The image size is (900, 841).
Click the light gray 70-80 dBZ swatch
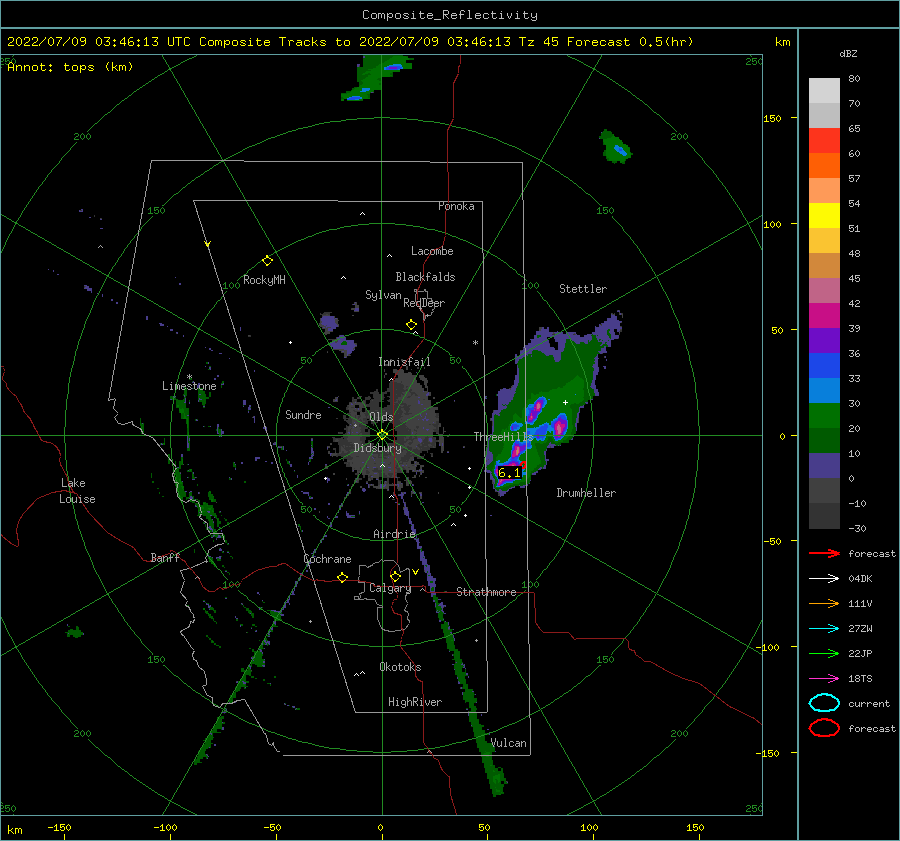coord(824,91)
